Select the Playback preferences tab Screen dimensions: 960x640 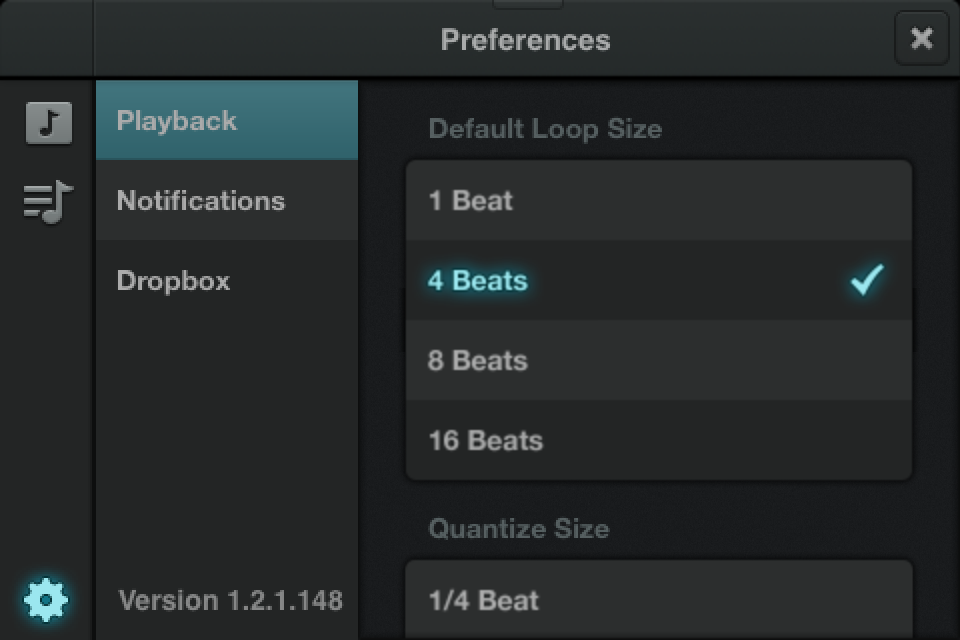[227, 121]
